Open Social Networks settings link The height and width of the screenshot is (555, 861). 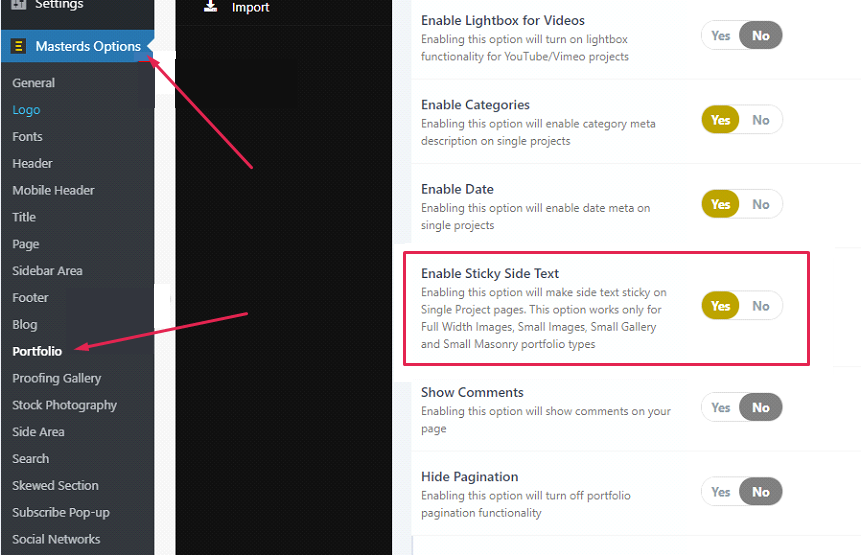pos(56,539)
